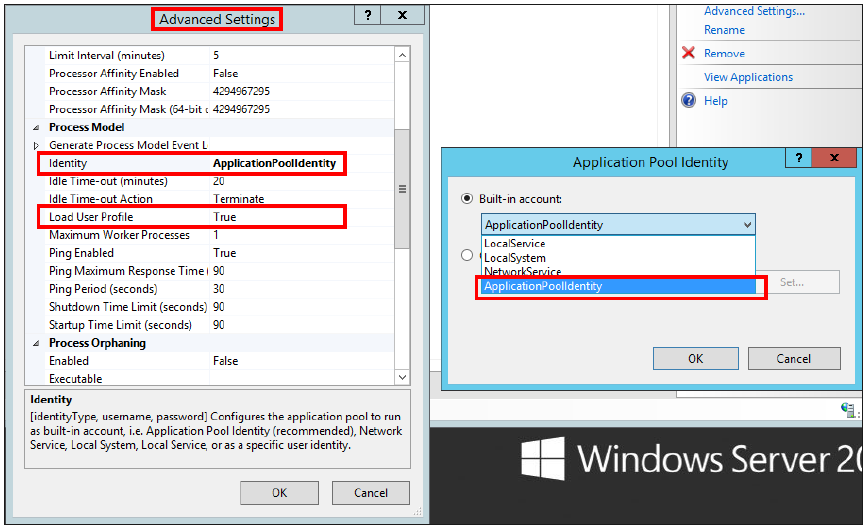The height and width of the screenshot is (528, 866).
Task: Click the Application Pool Identity help button
Action: tap(798, 159)
